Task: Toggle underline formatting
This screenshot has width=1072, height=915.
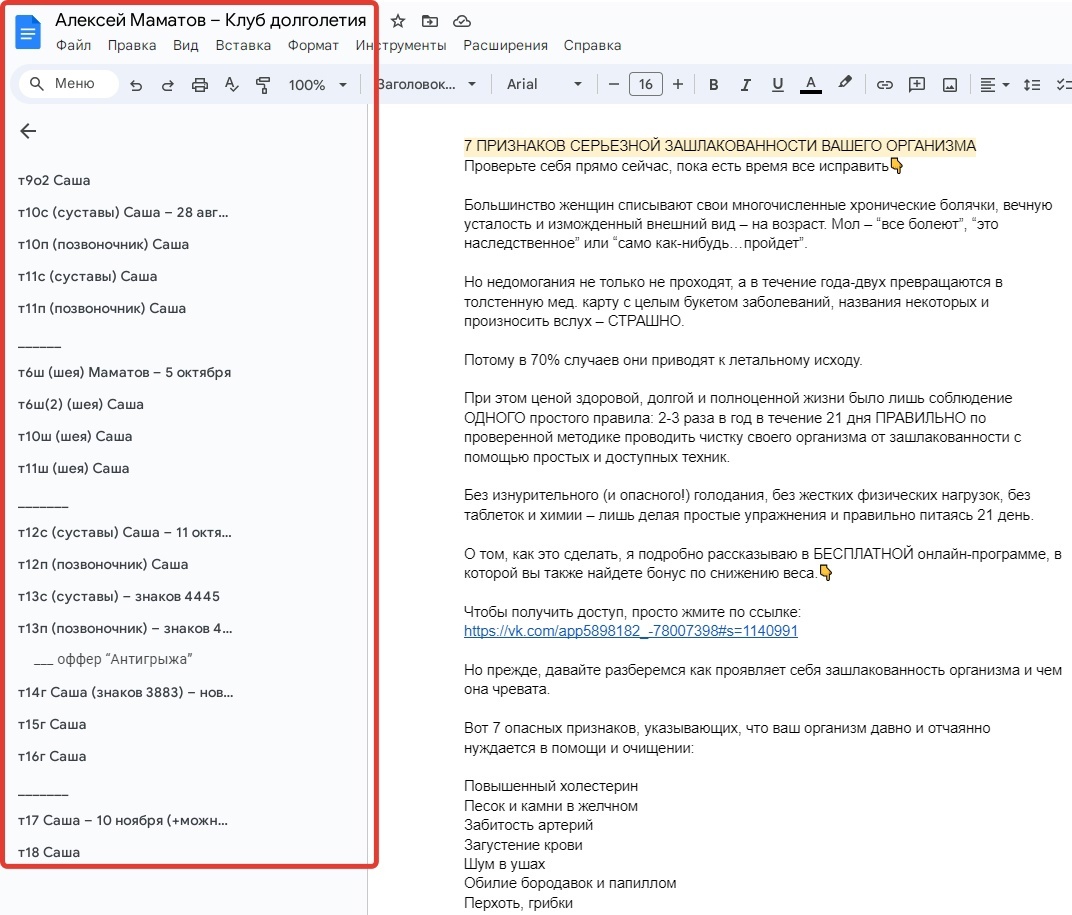Action: pos(777,84)
